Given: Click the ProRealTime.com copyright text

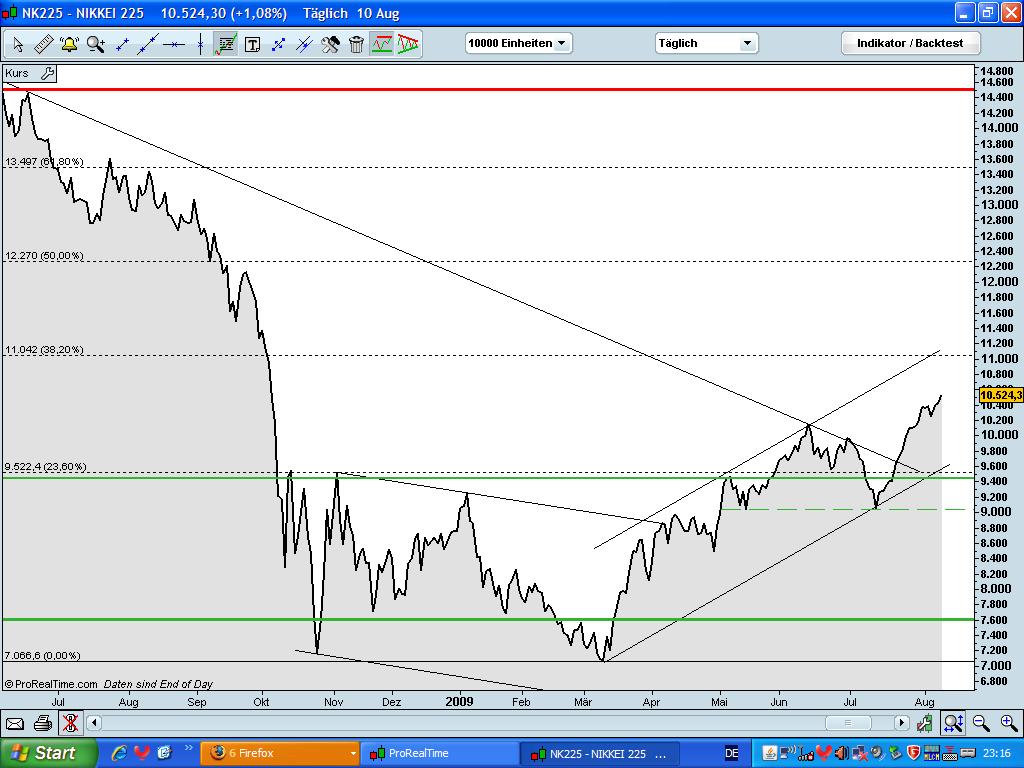Looking at the screenshot, I should point(51,684).
